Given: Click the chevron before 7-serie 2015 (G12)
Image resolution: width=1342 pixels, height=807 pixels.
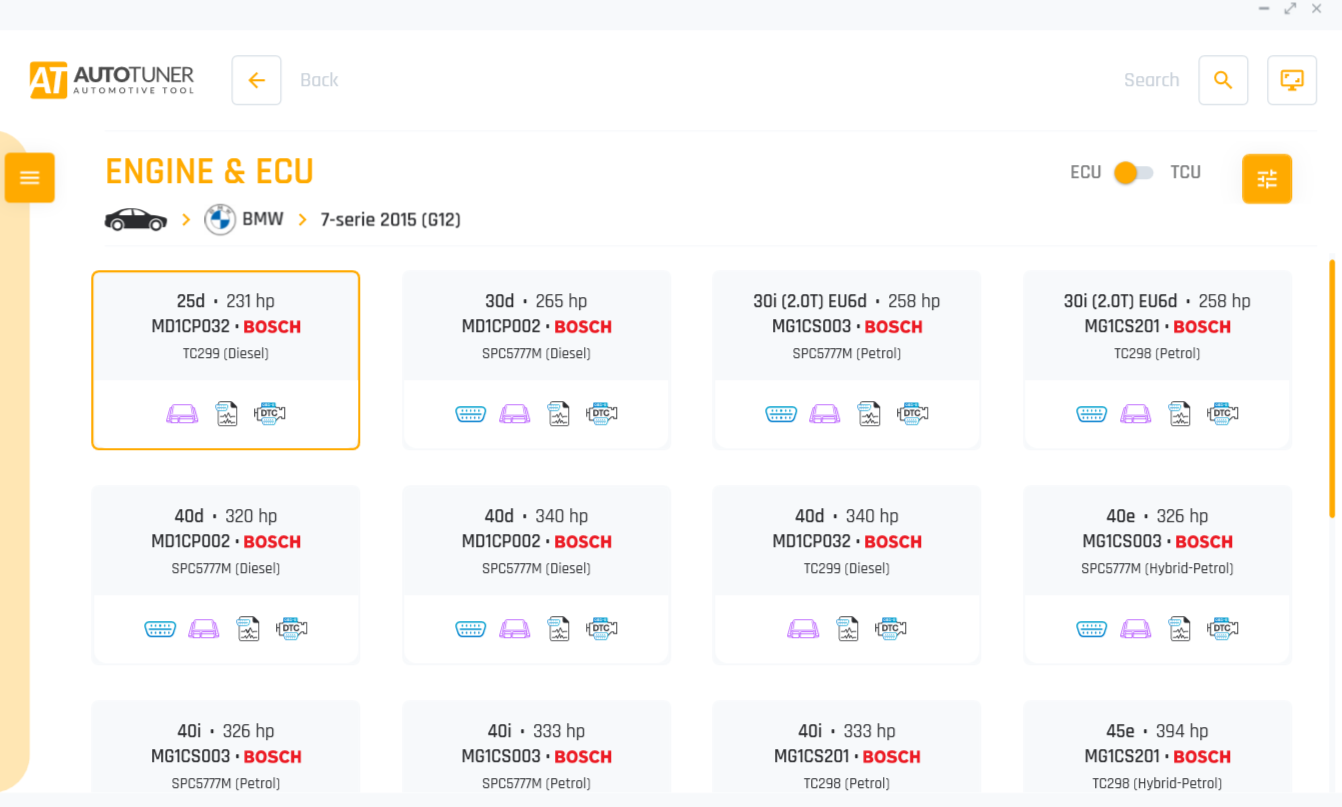Looking at the screenshot, I should click(x=302, y=219).
